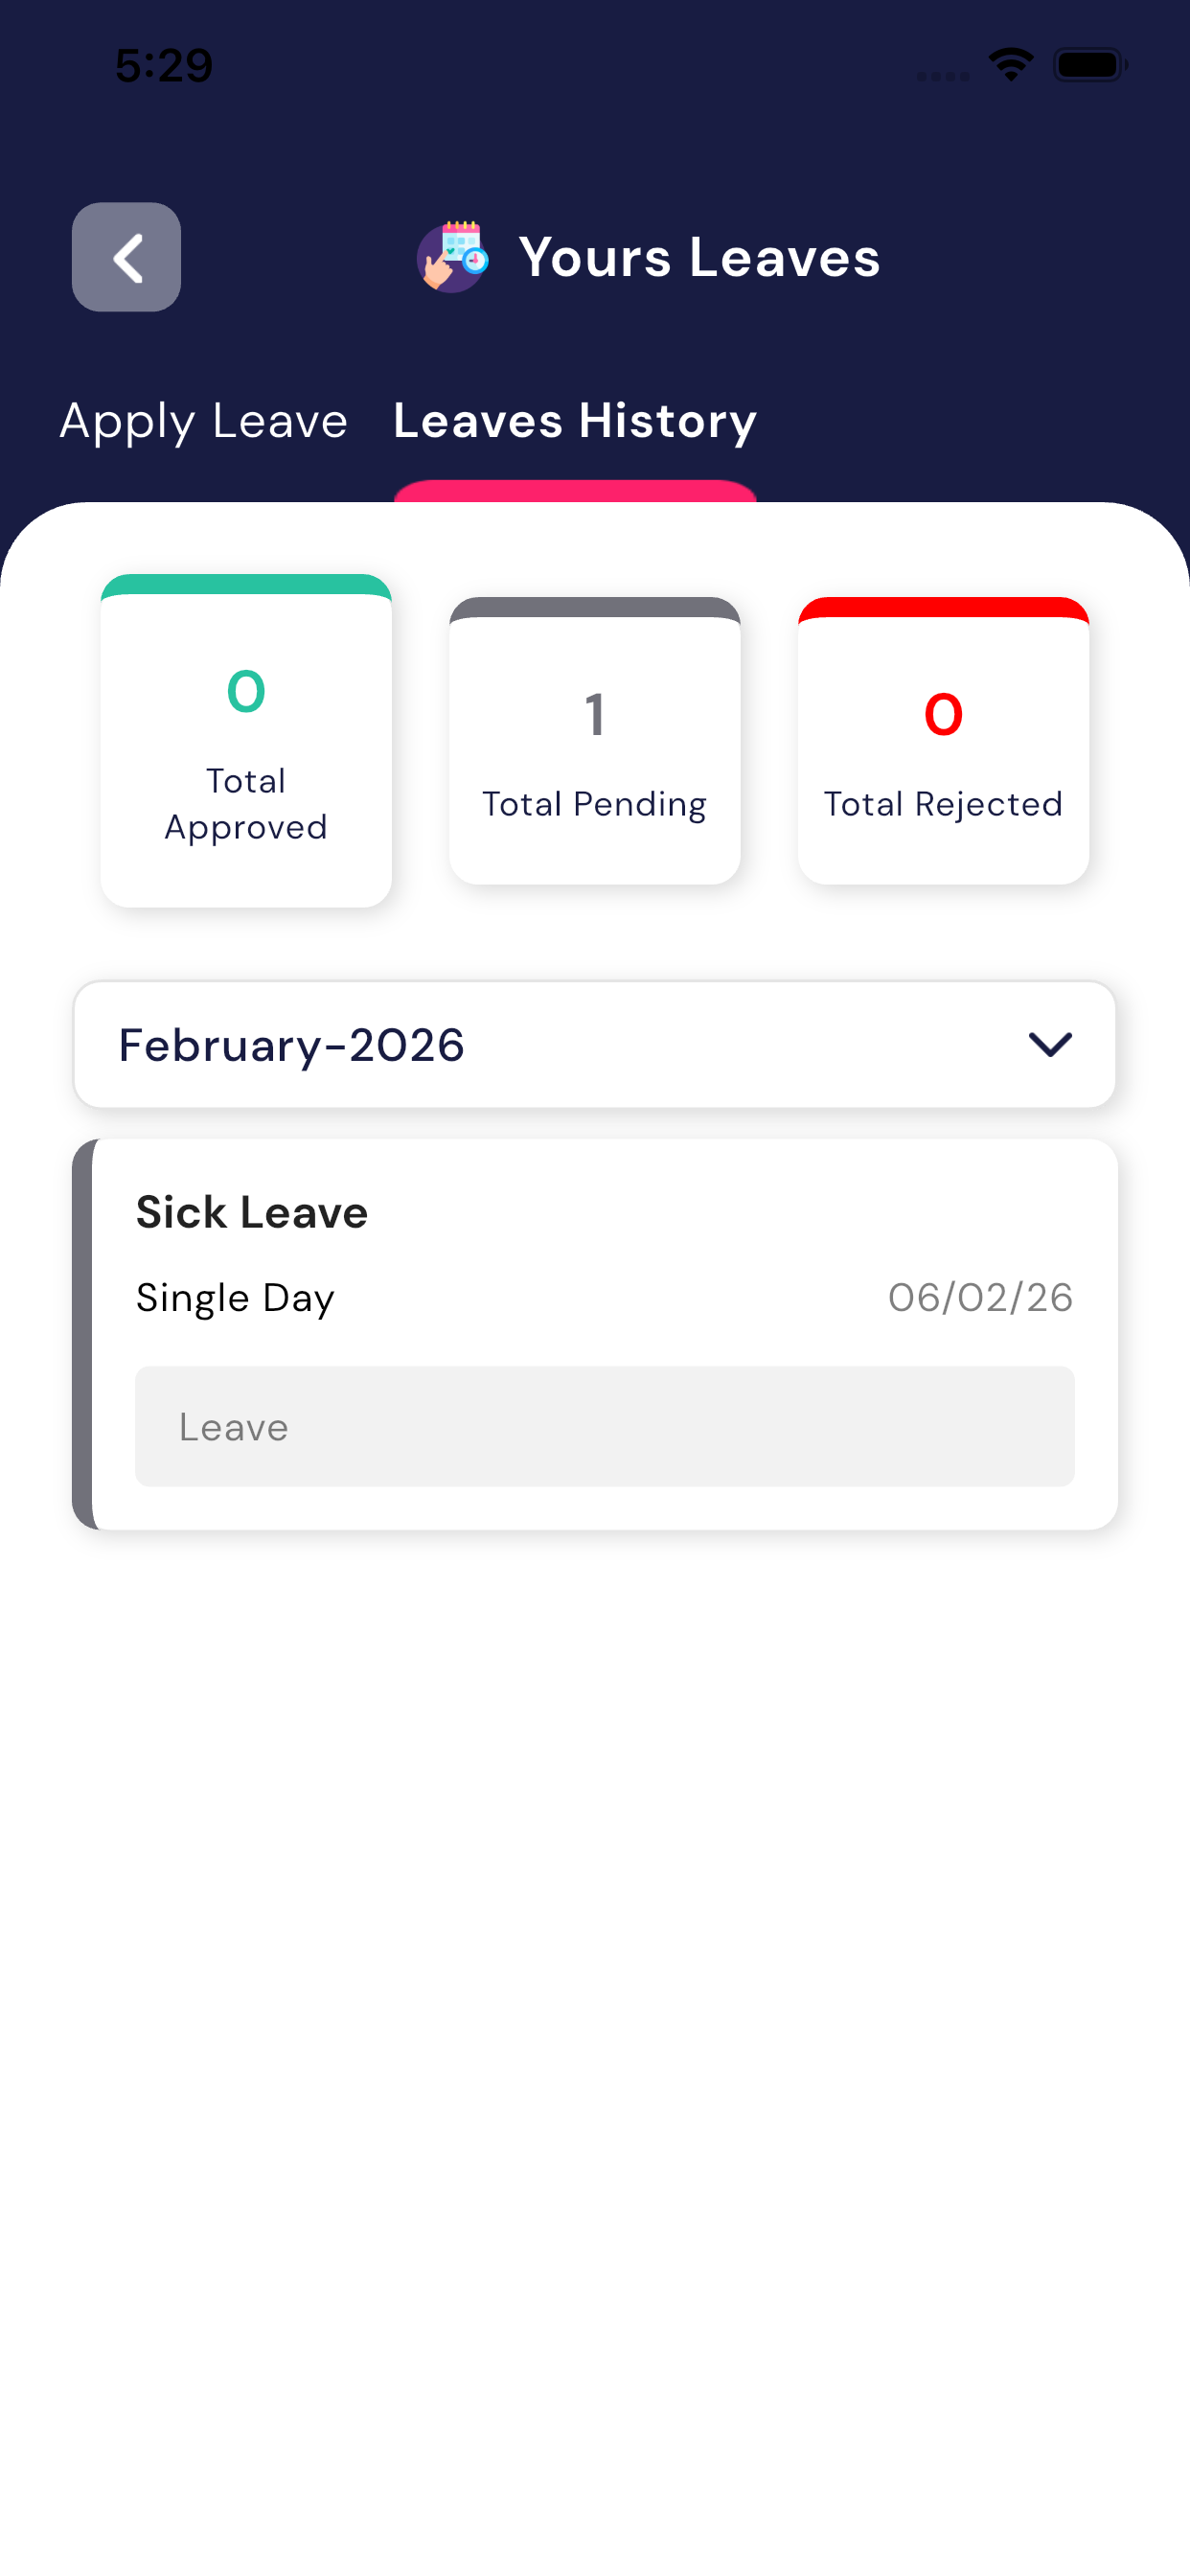Tap the pink active tab indicator
This screenshot has width=1190, height=2576.
click(575, 491)
